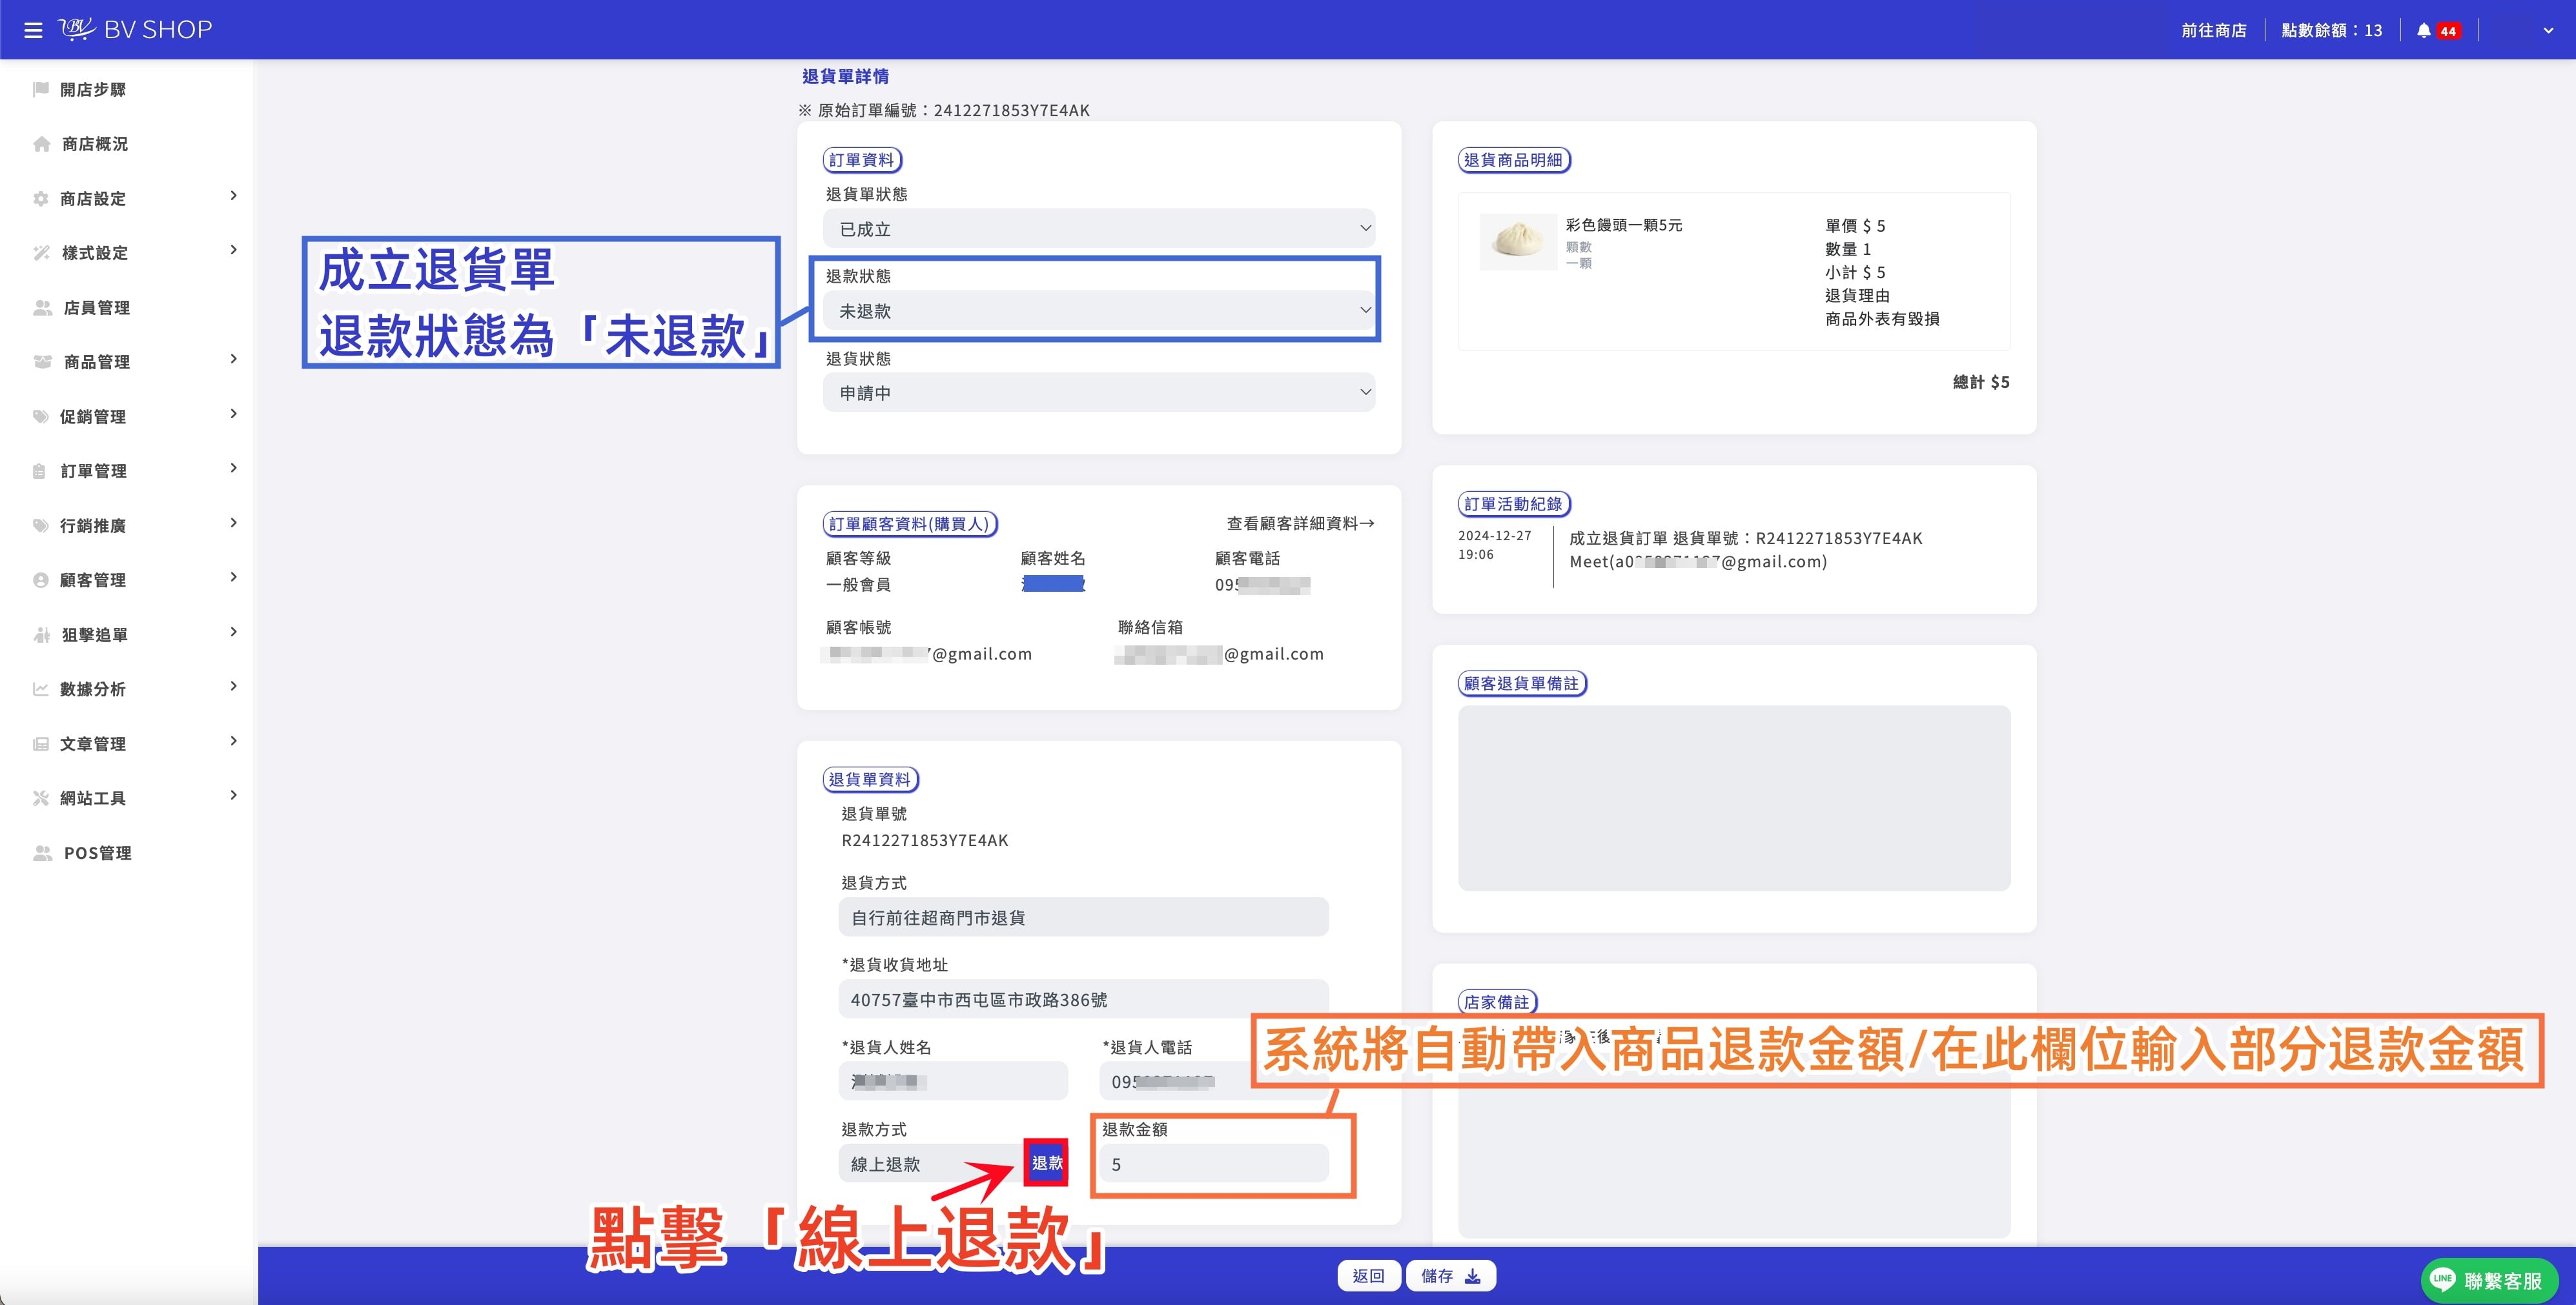Click the chart icon beside 數據分析
The width and height of the screenshot is (2576, 1305).
(41, 689)
